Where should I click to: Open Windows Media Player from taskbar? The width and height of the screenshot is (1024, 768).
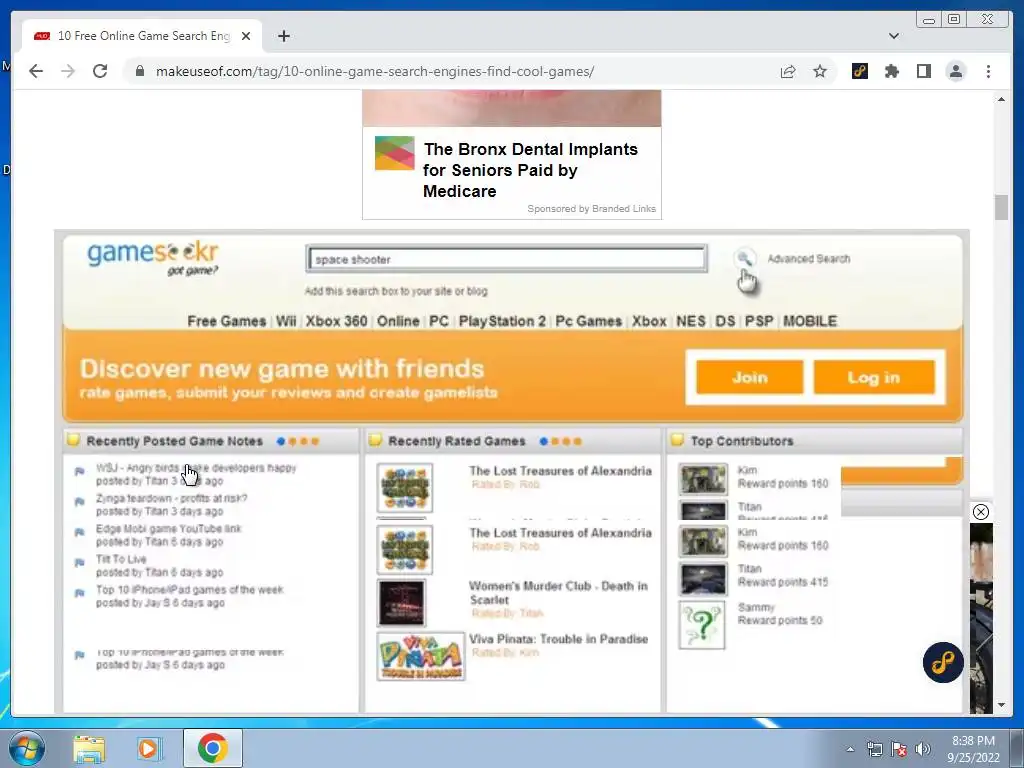[148, 748]
